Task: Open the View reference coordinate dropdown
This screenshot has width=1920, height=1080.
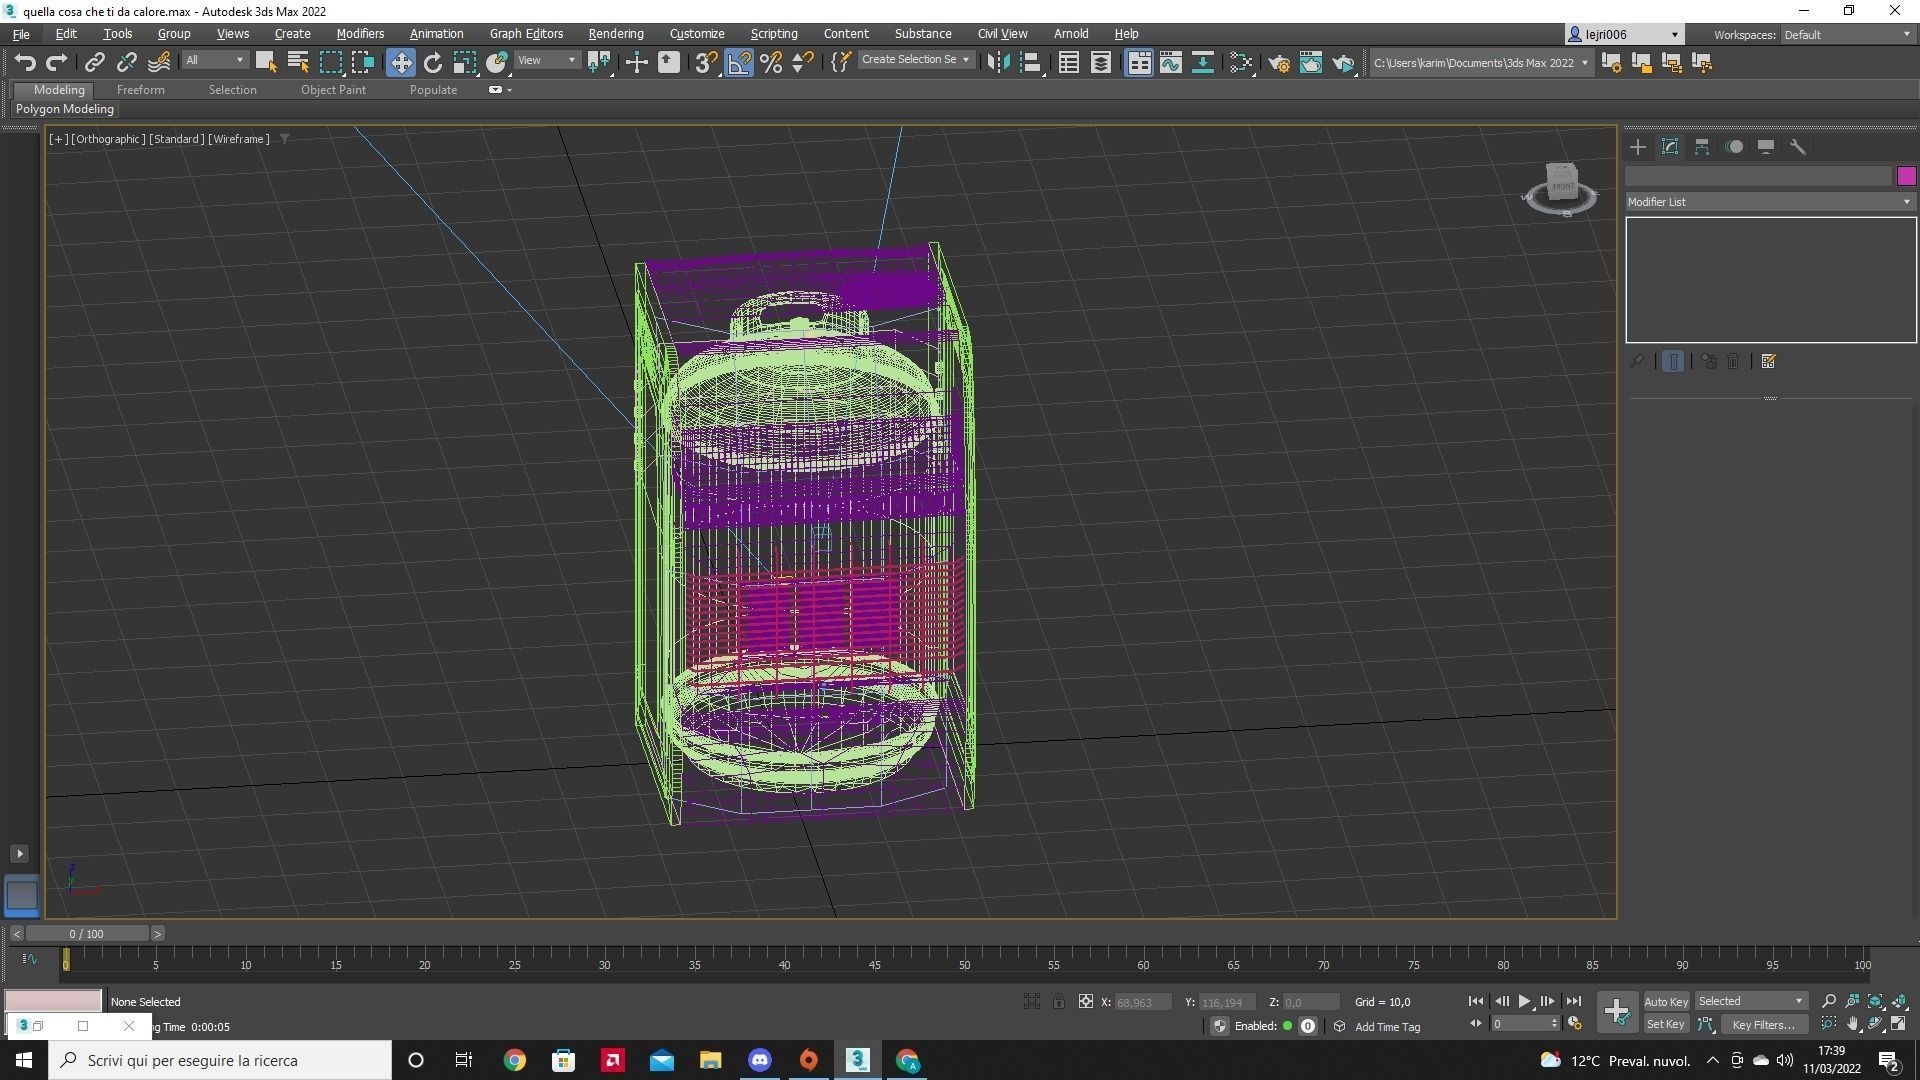Action: point(547,61)
